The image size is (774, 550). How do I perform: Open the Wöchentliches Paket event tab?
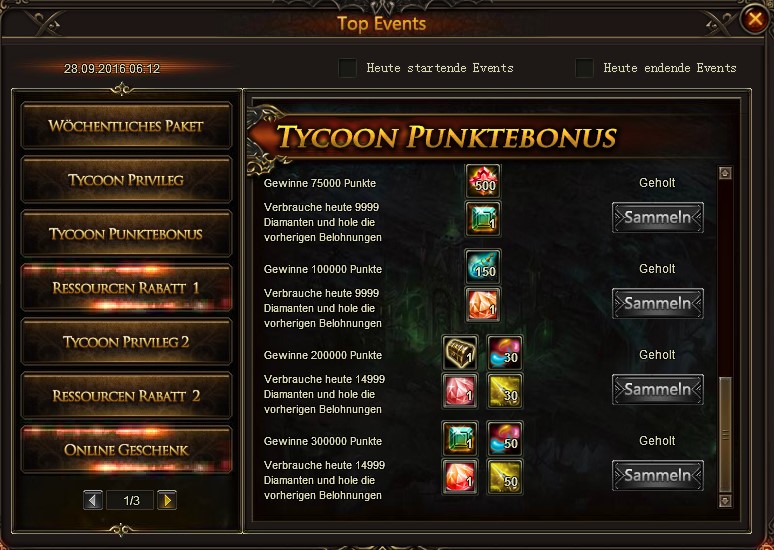[x=126, y=126]
